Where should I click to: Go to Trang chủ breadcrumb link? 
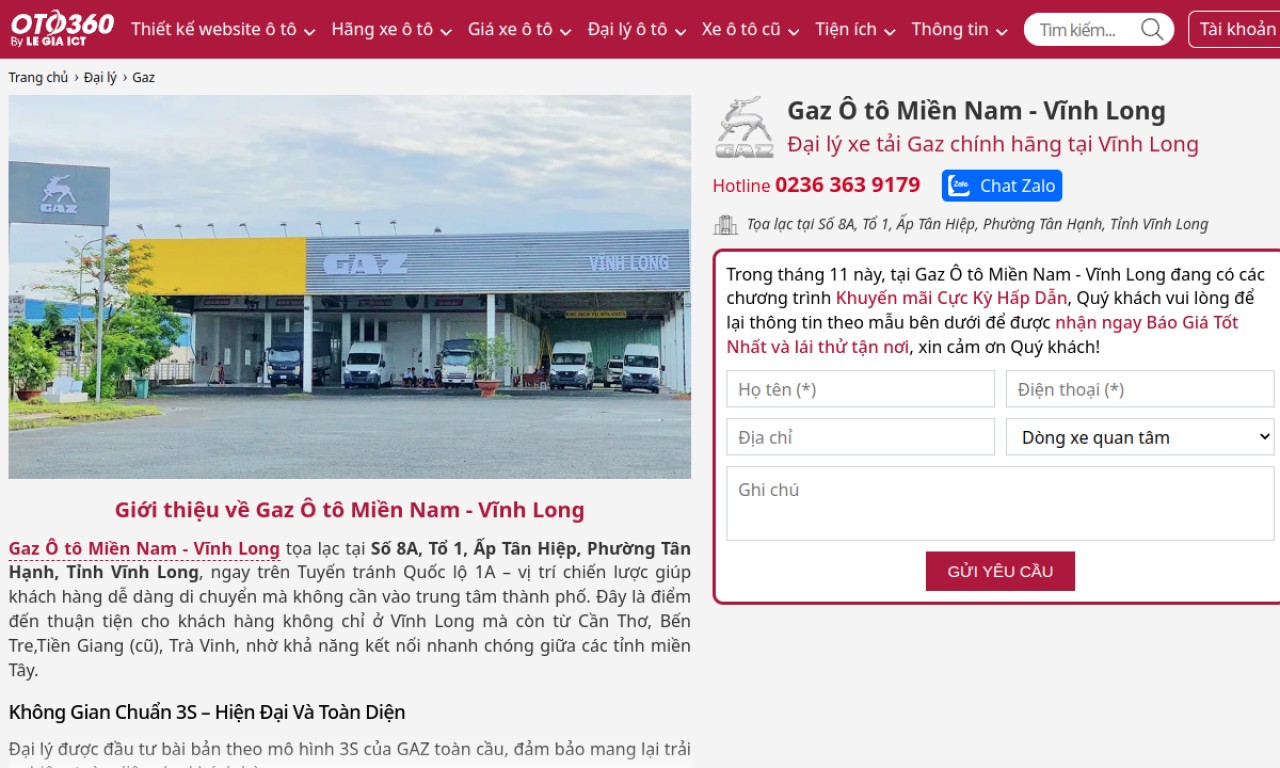point(38,77)
